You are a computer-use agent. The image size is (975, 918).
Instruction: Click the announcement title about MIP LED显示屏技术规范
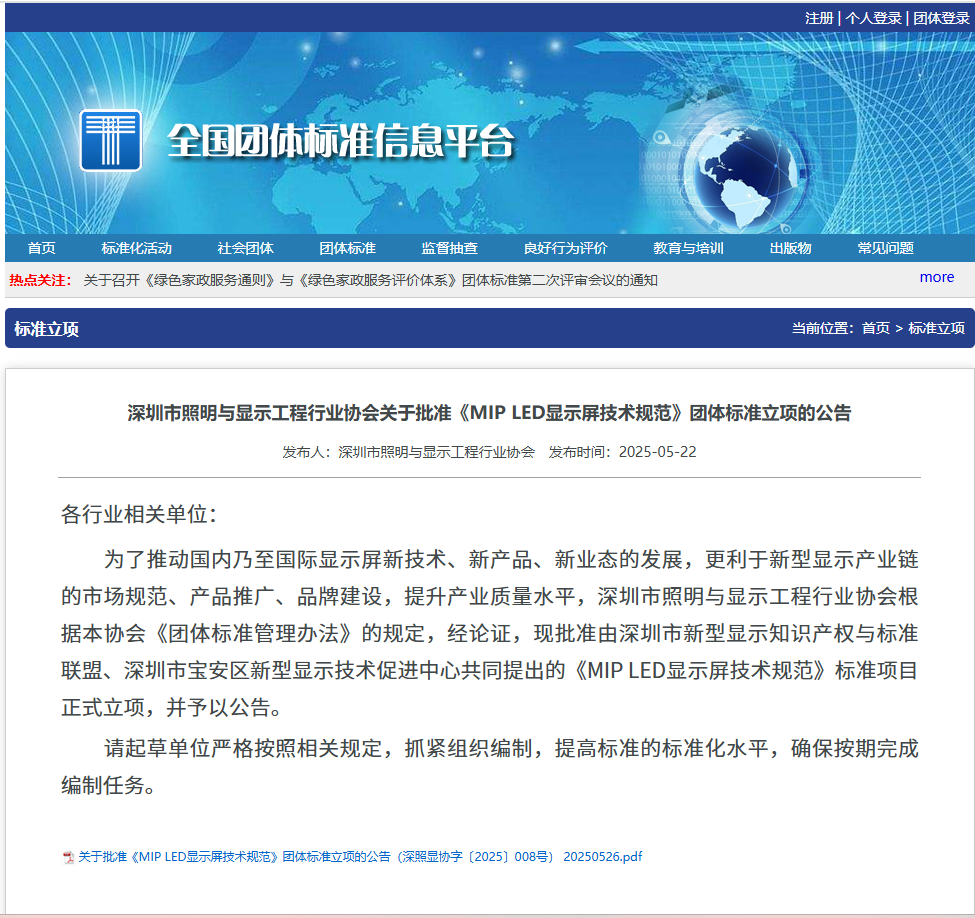[489, 413]
